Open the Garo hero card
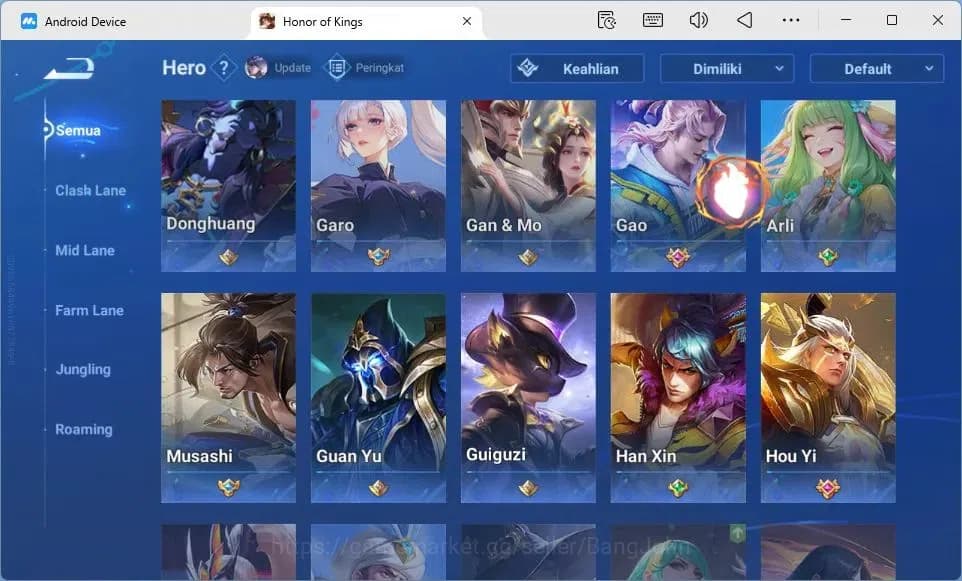Viewport: 962px width, 581px height. pyautogui.click(x=379, y=185)
